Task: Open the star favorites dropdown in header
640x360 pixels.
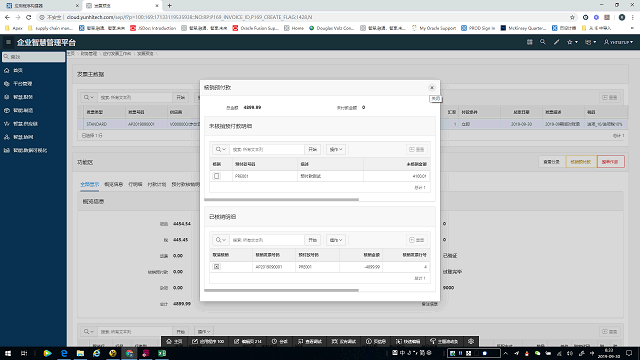Action: [572, 42]
